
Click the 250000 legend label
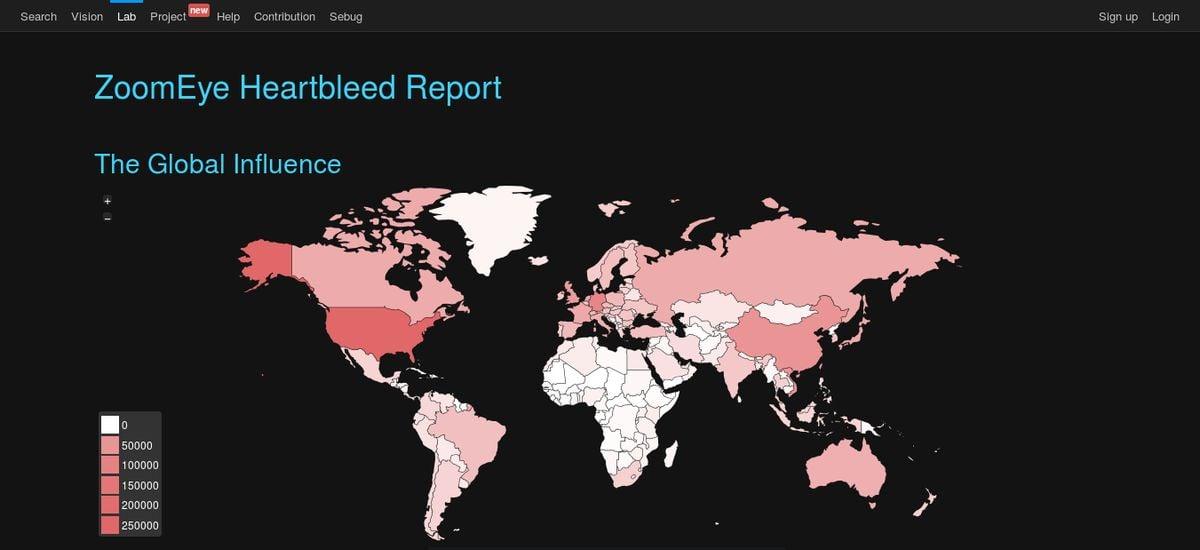point(140,526)
